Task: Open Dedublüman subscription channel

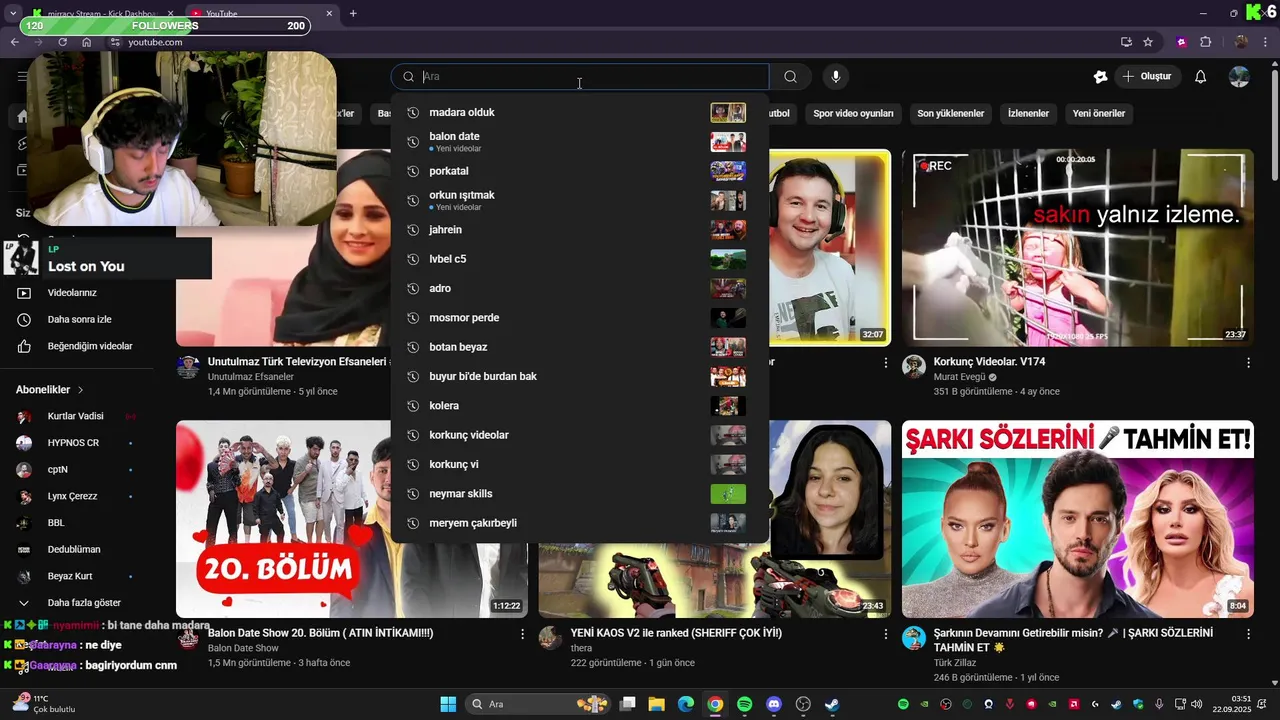Action: [x=74, y=549]
